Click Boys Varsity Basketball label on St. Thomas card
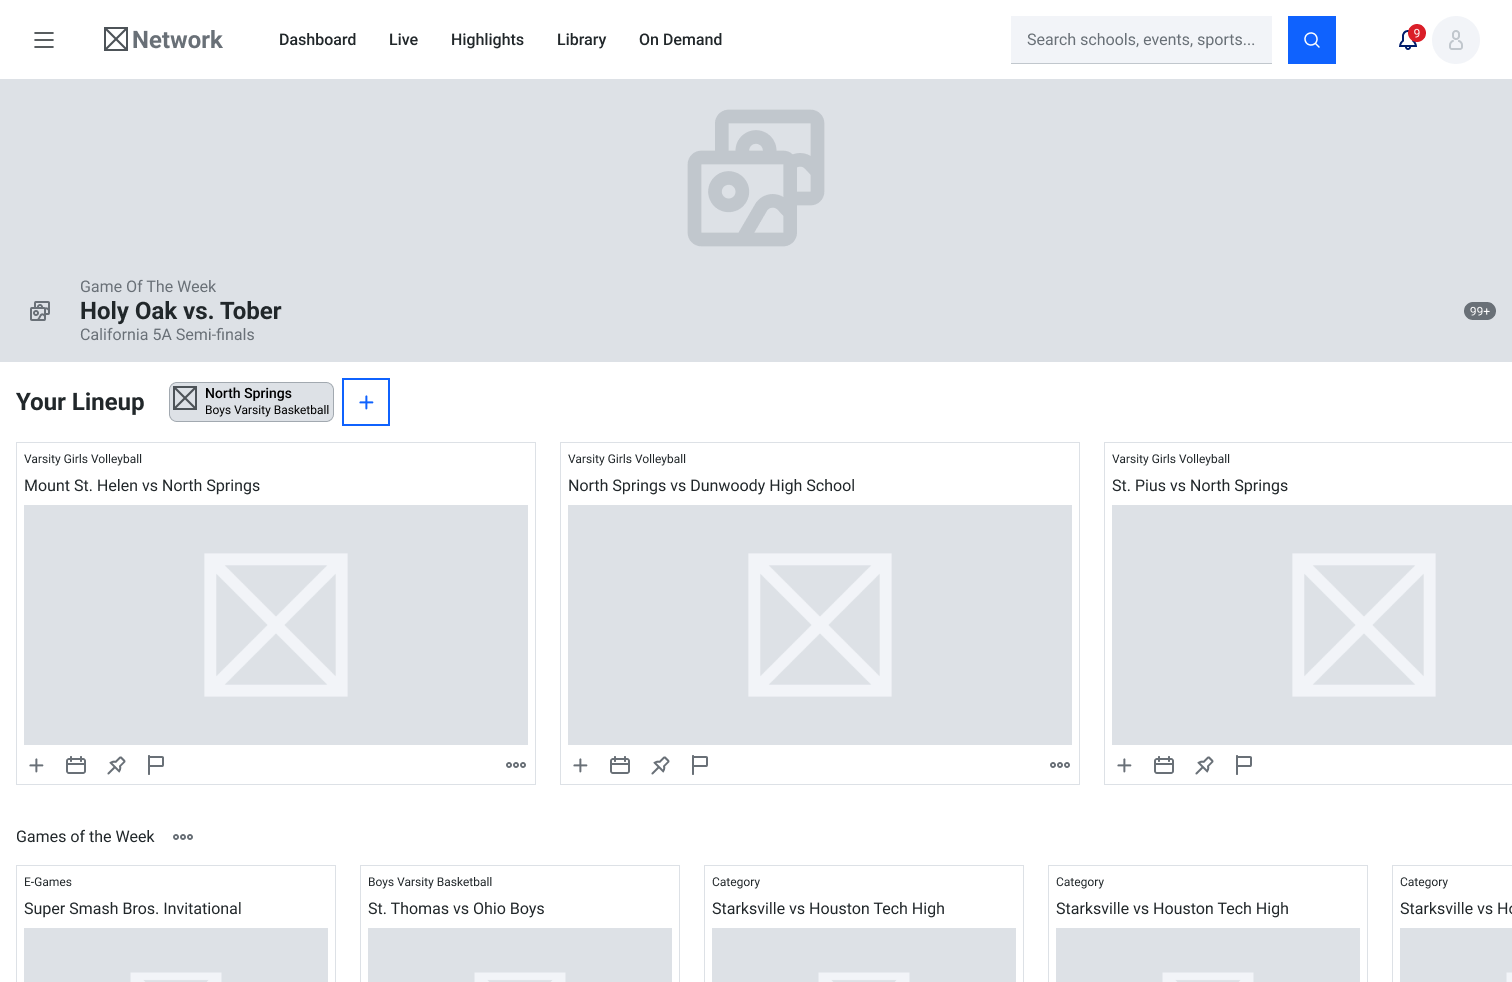The image size is (1512, 982). (x=430, y=882)
